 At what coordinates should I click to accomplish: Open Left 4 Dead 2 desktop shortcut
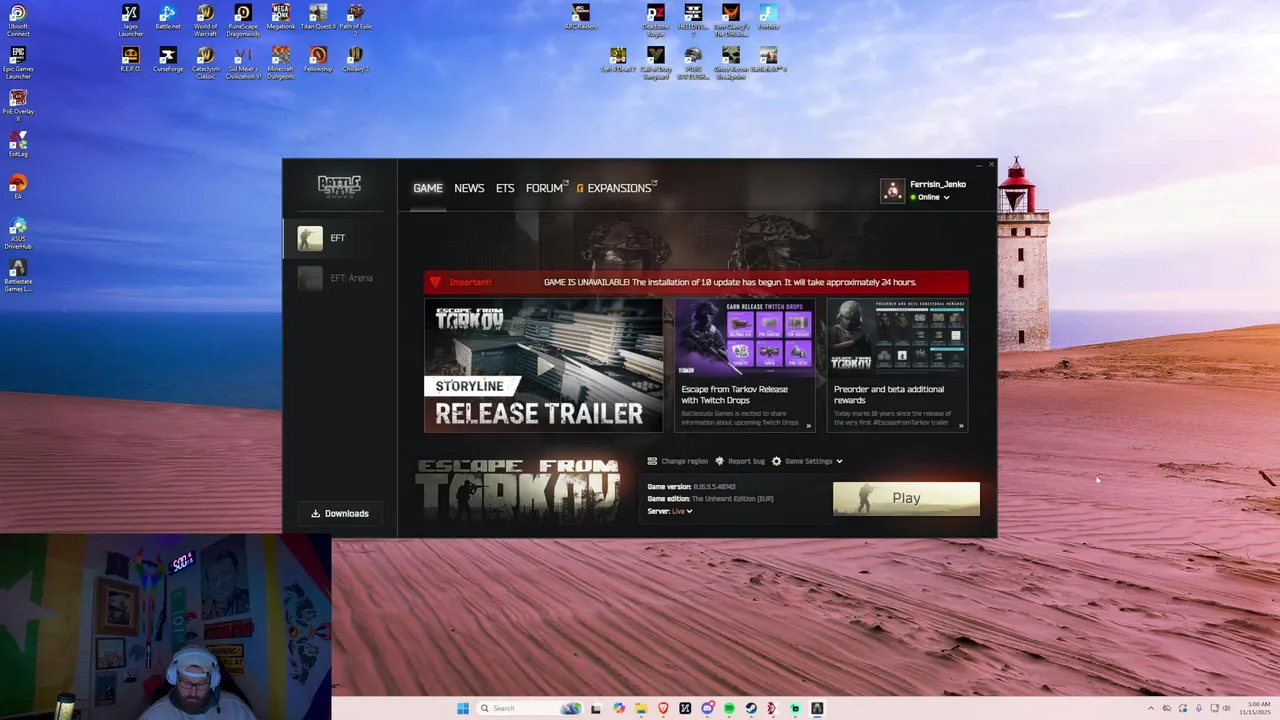click(x=618, y=60)
